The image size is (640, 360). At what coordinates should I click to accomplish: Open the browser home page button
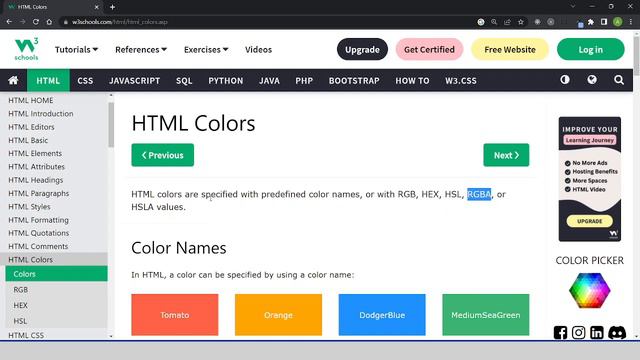click(49, 22)
